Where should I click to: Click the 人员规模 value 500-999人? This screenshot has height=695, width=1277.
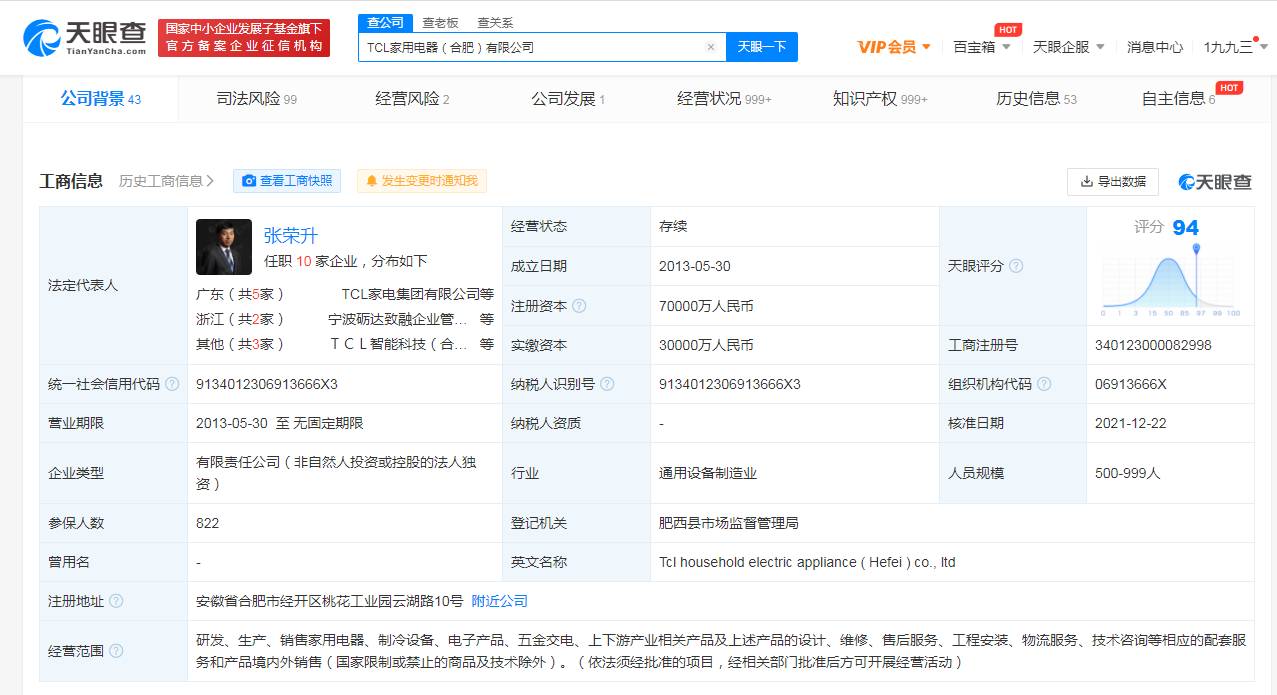[1128, 473]
